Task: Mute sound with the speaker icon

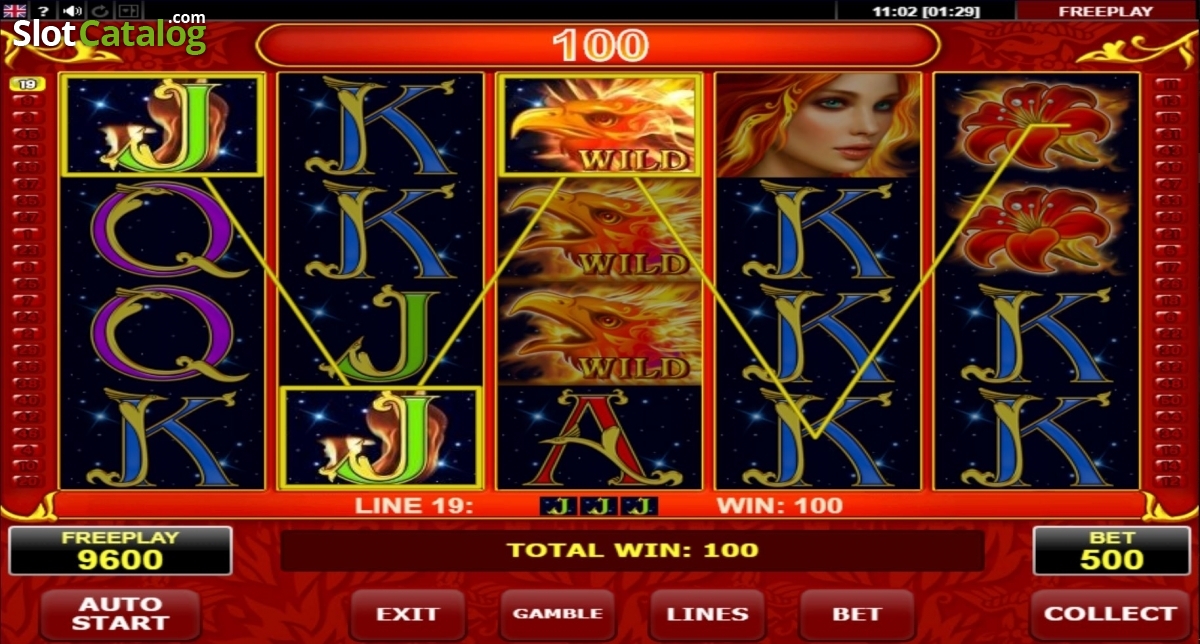Action: [x=72, y=10]
